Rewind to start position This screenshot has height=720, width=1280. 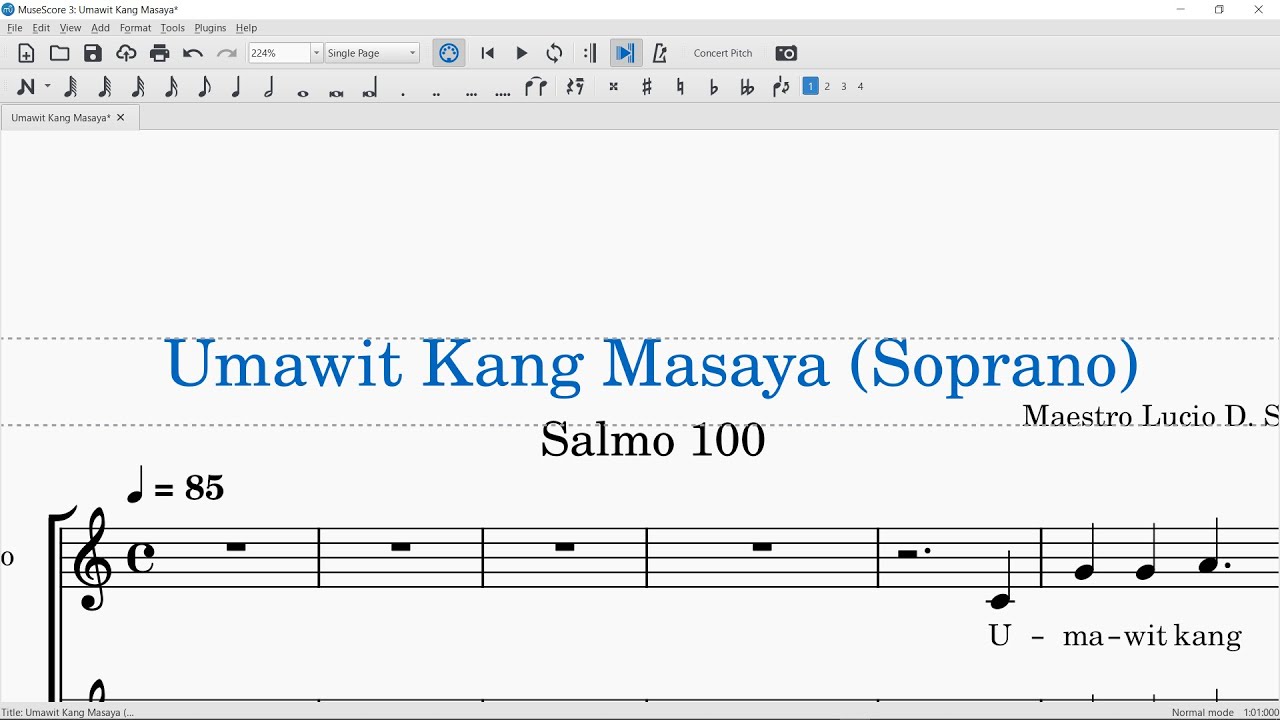pos(488,53)
